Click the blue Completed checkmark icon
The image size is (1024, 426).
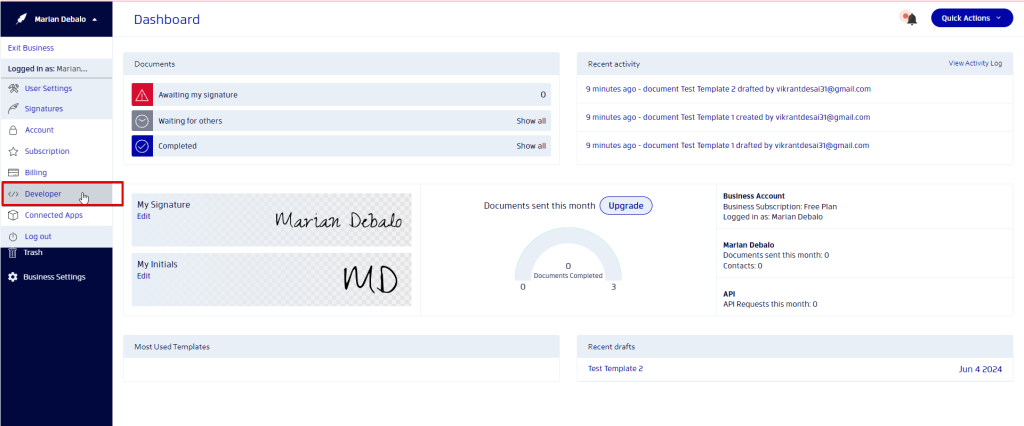pos(142,146)
